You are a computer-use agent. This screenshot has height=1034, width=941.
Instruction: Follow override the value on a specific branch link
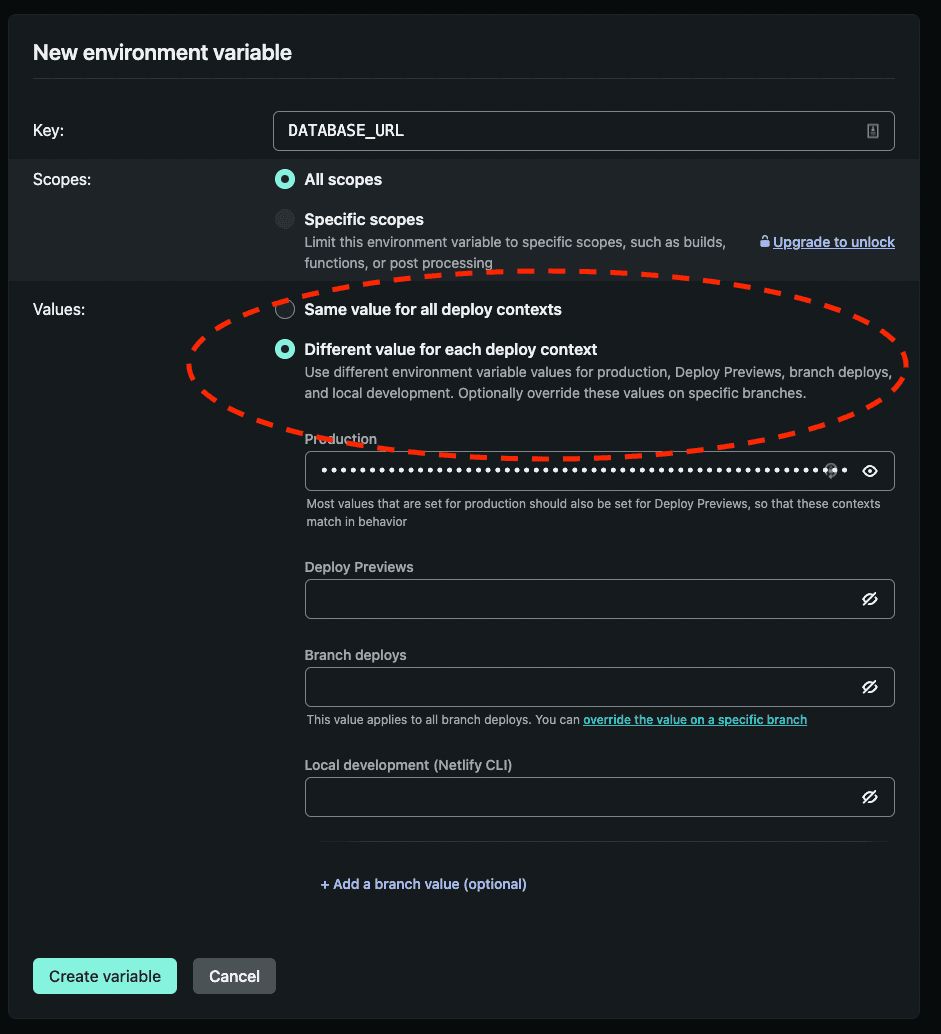695,720
